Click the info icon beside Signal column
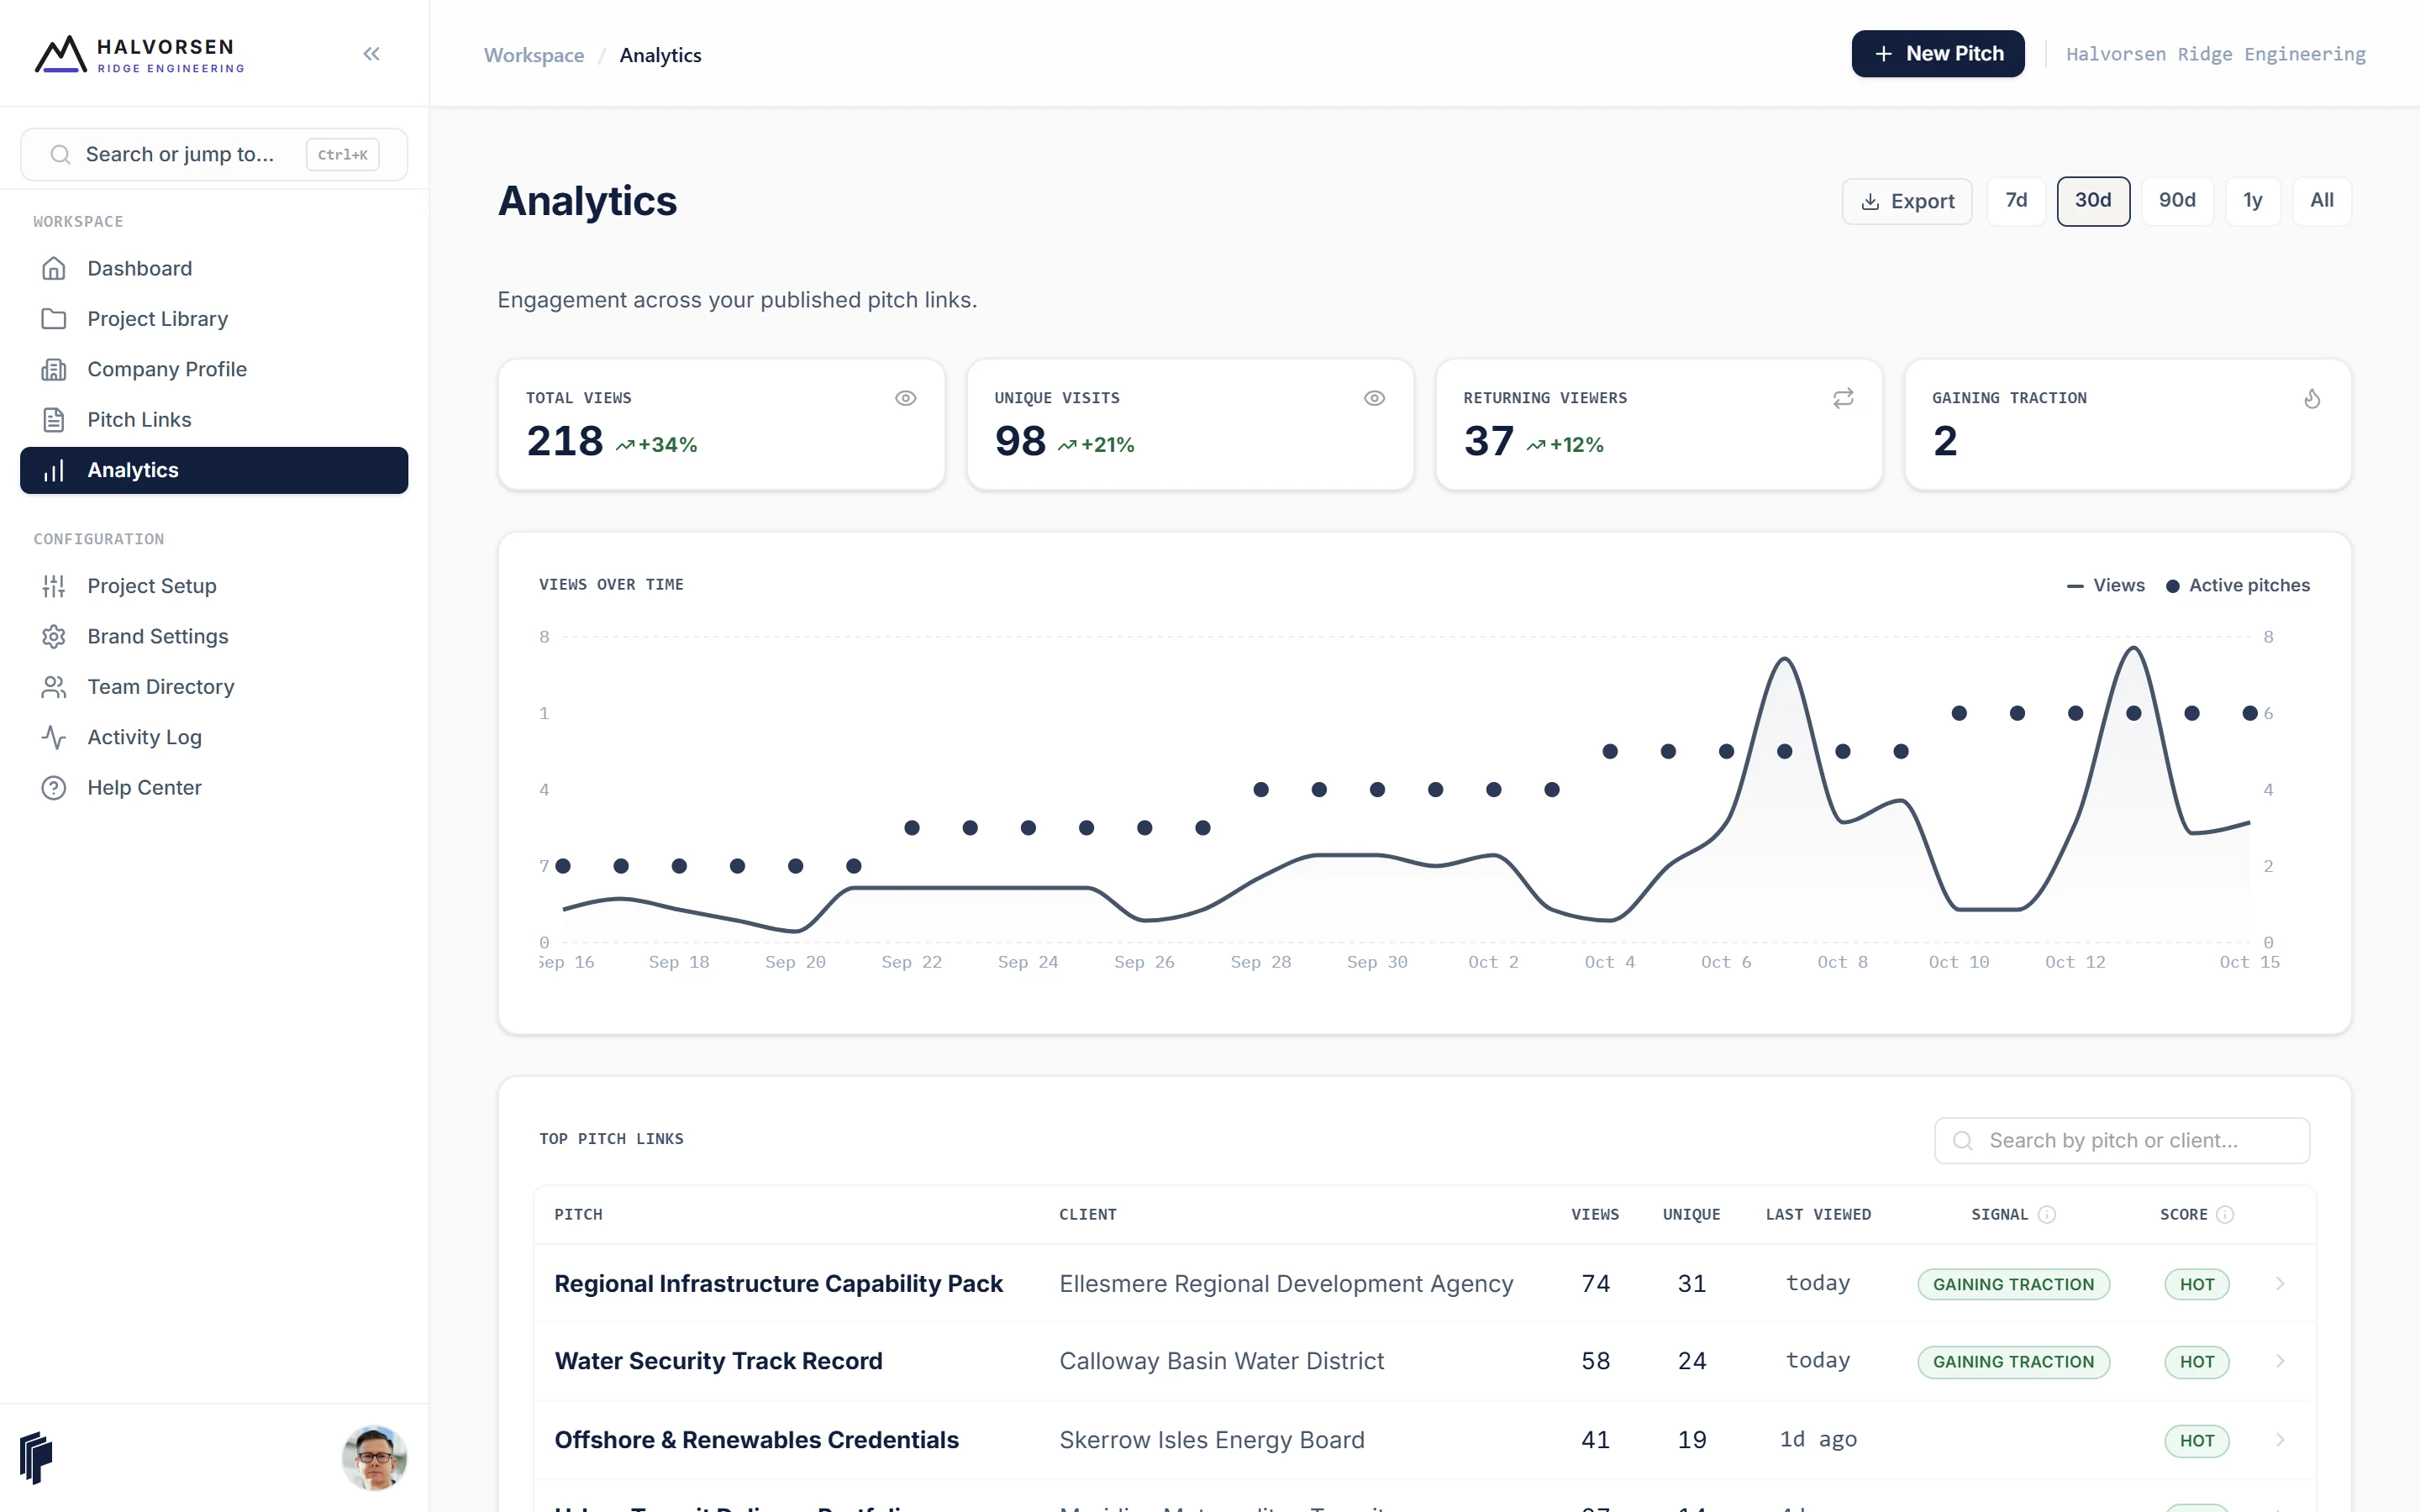2420x1512 pixels. [x=2047, y=1214]
